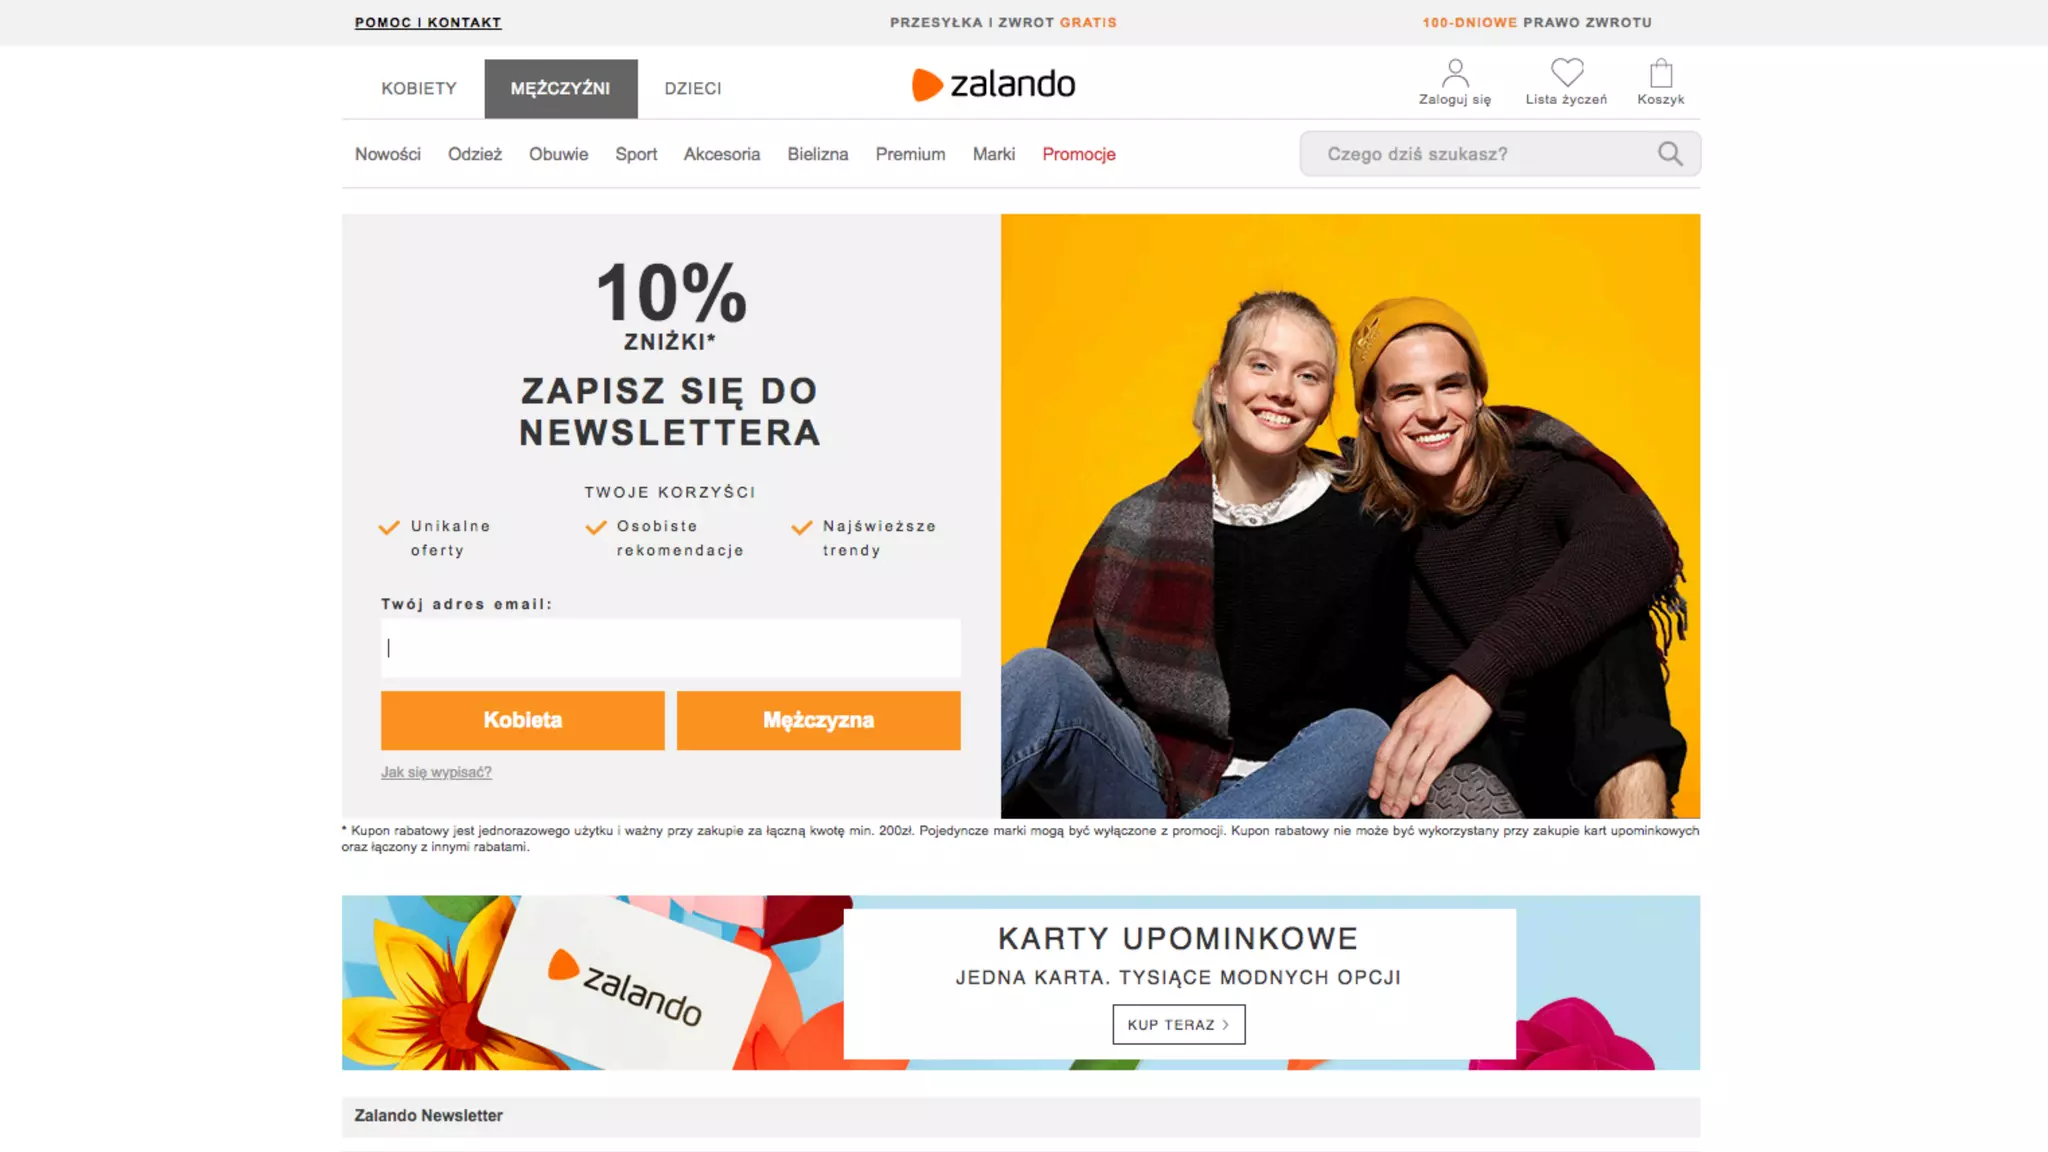This screenshot has height=1152, width=2048.
Task: Open the Koszyk shopping bag icon
Action: (1661, 73)
